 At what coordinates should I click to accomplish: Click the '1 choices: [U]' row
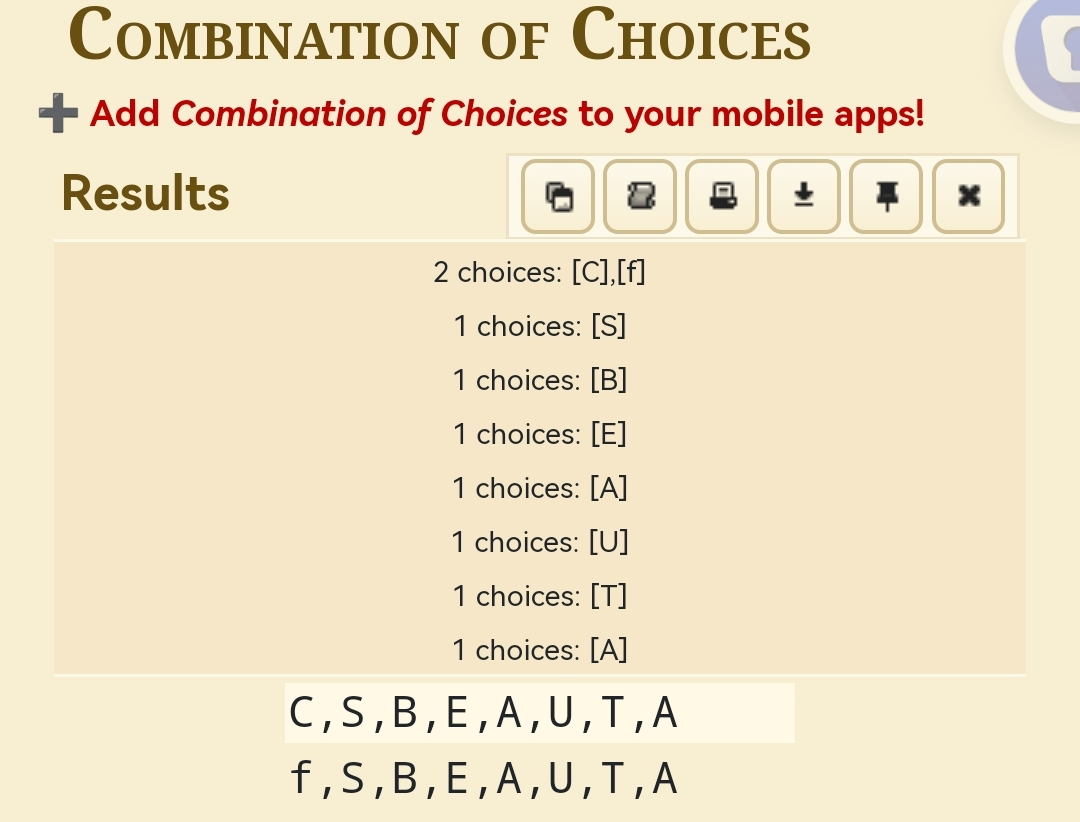pos(539,542)
